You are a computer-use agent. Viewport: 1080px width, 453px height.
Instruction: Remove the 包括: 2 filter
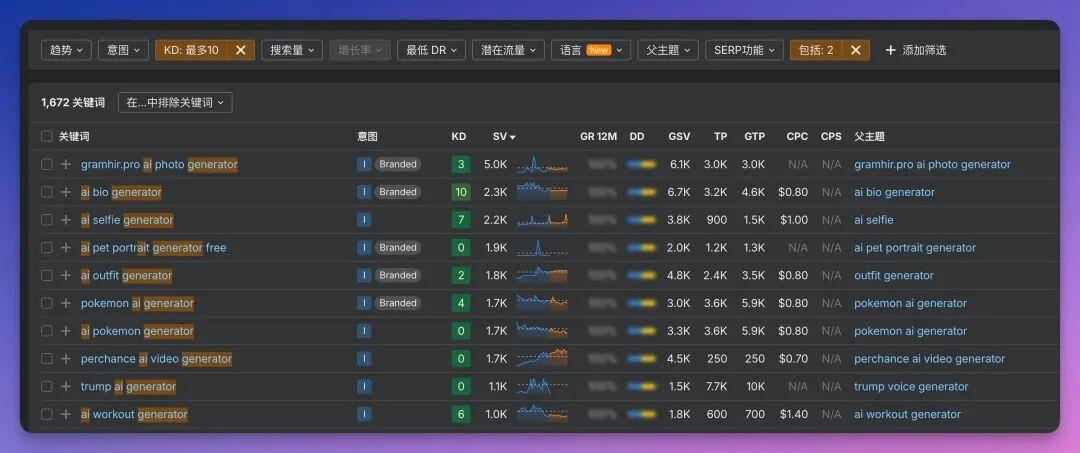(855, 50)
